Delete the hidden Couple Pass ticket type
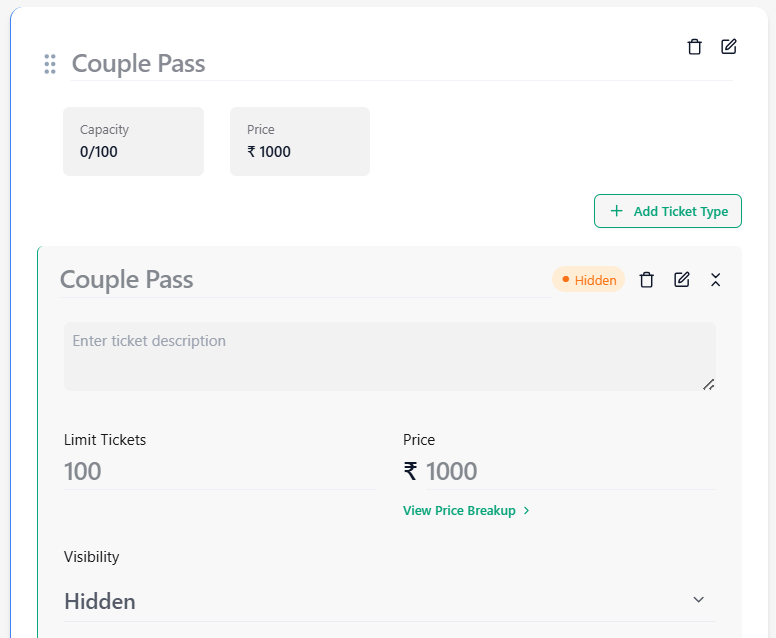This screenshot has width=776, height=638. [x=646, y=280]
